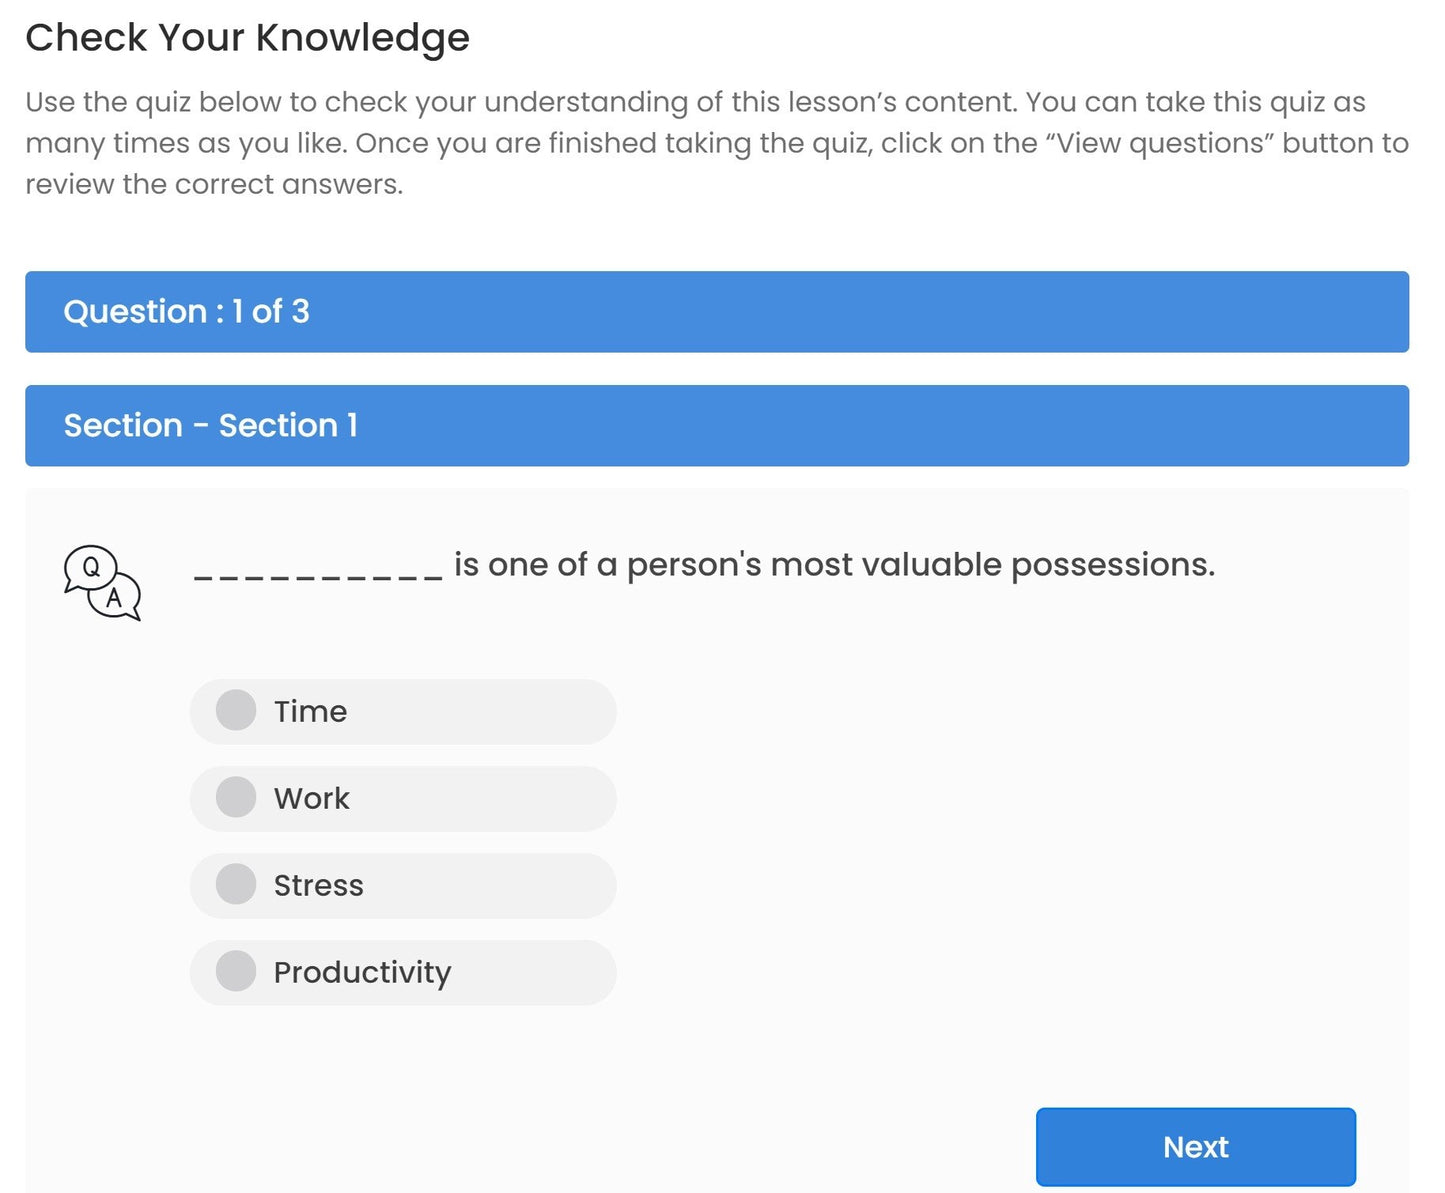
Task: Click the 'Check Your Knowledge' heading
Action: pos(247,38)
